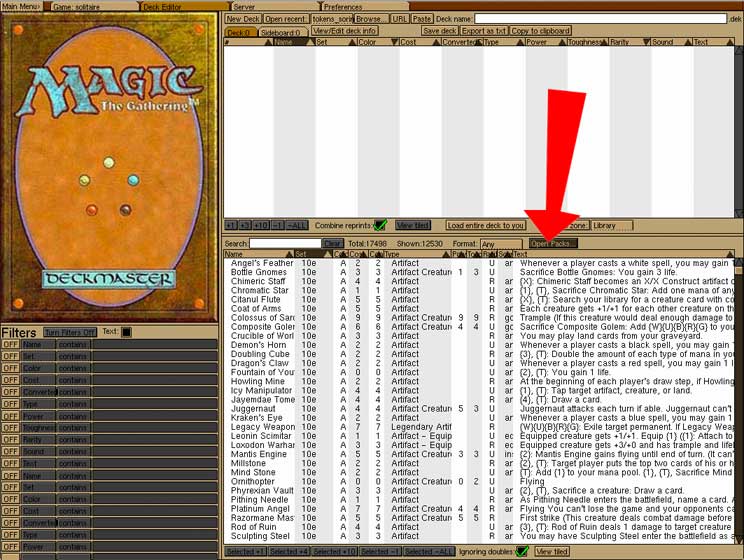Switch on the Rarity filter OFF toggle

coord(10,439)
